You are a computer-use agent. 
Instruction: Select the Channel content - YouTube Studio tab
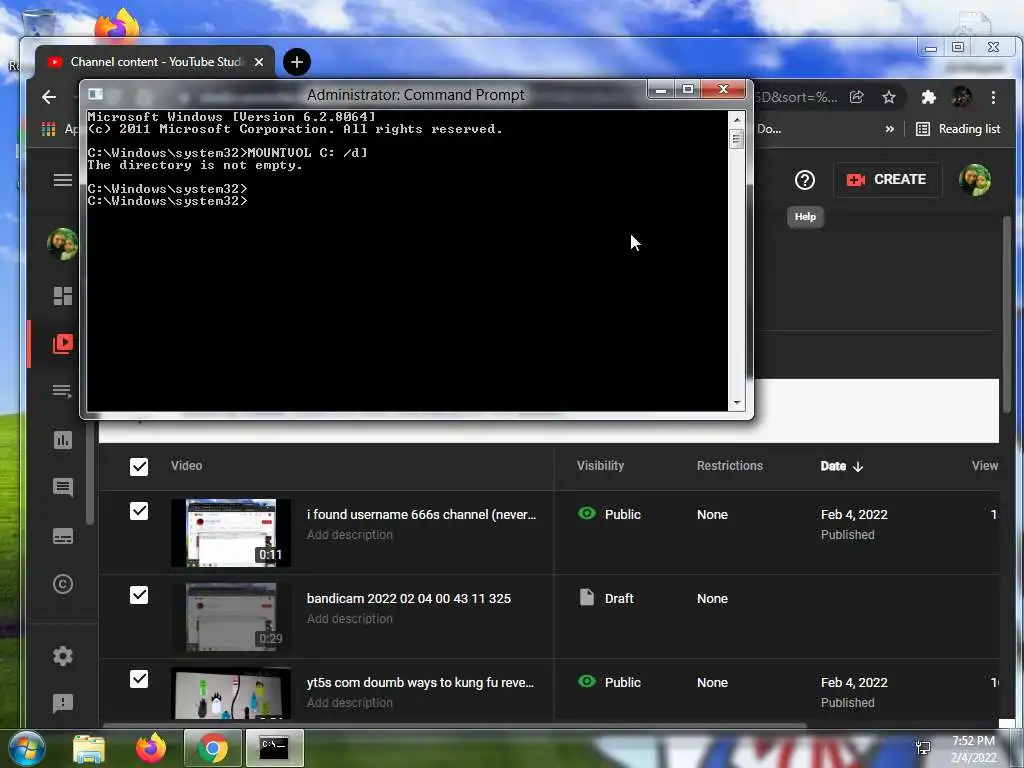click(x=155, y=62)
